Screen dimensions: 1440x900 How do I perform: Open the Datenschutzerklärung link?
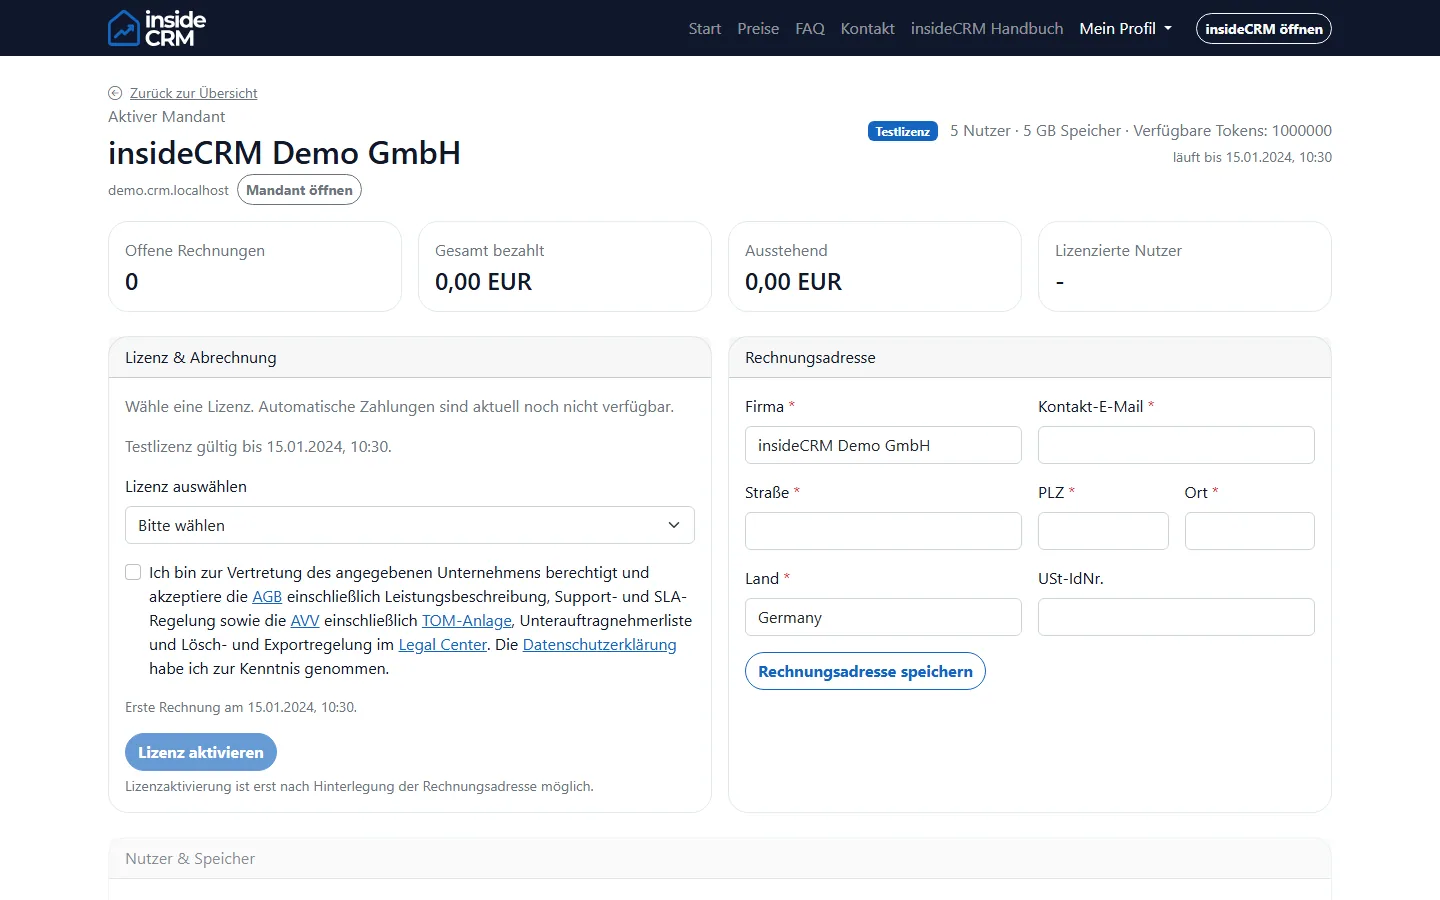[x=600, y=644]
